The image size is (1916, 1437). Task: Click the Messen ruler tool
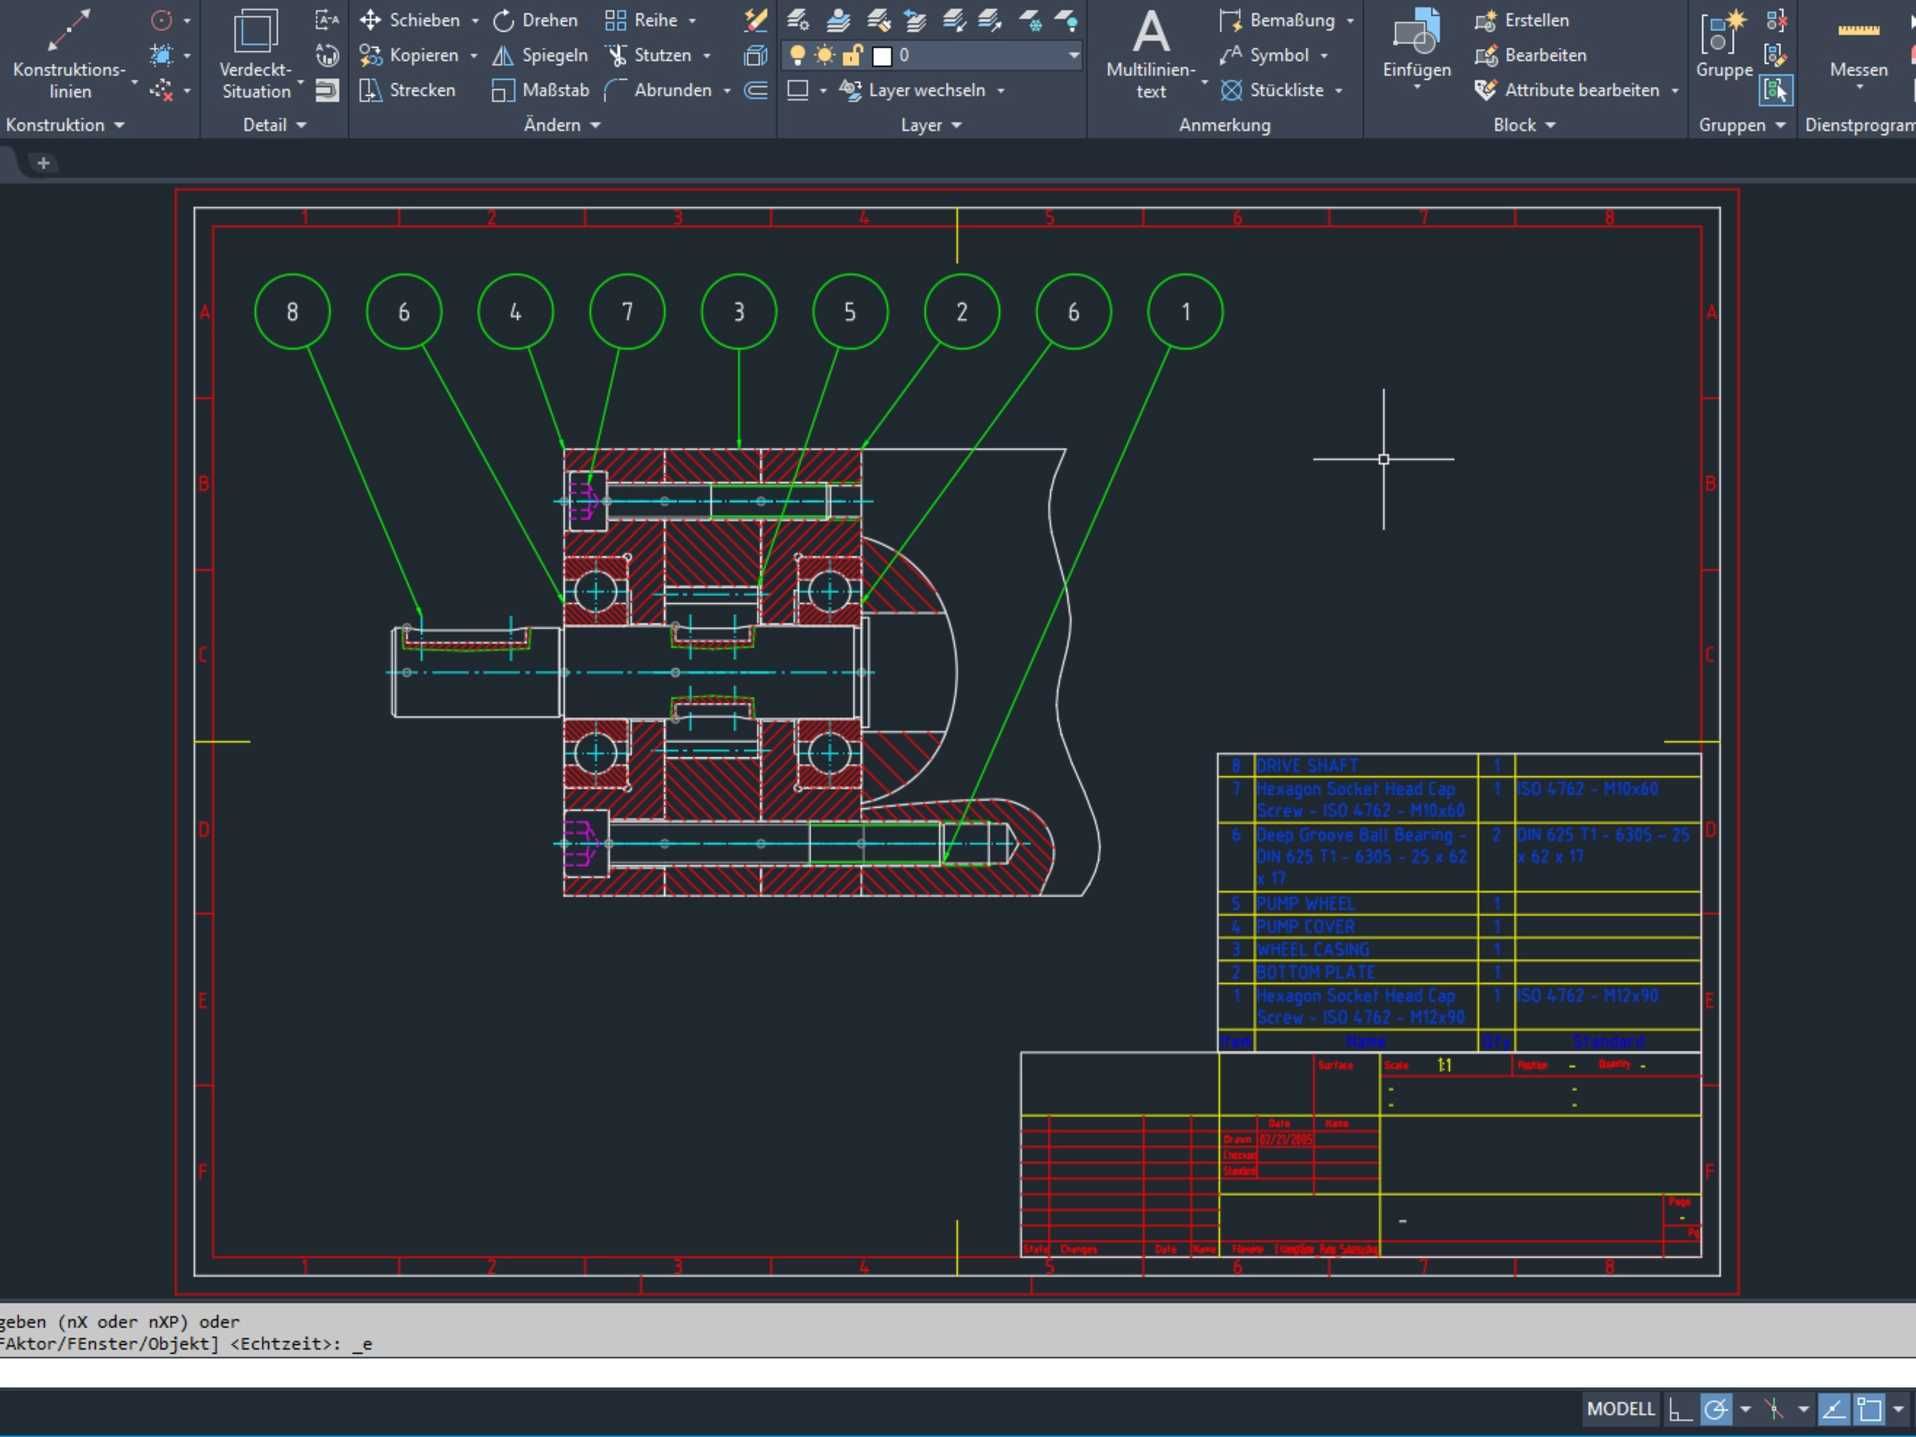(1859, 50)
